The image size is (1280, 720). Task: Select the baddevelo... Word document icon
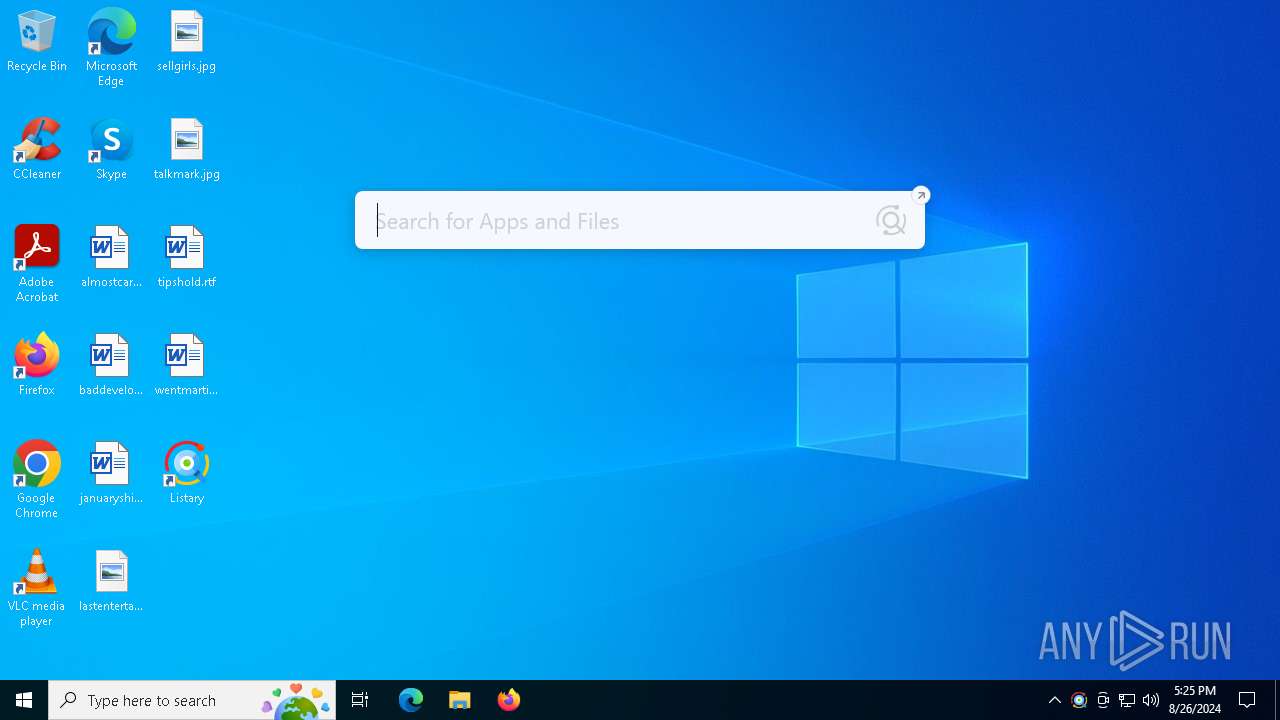(x=111, y=366)
